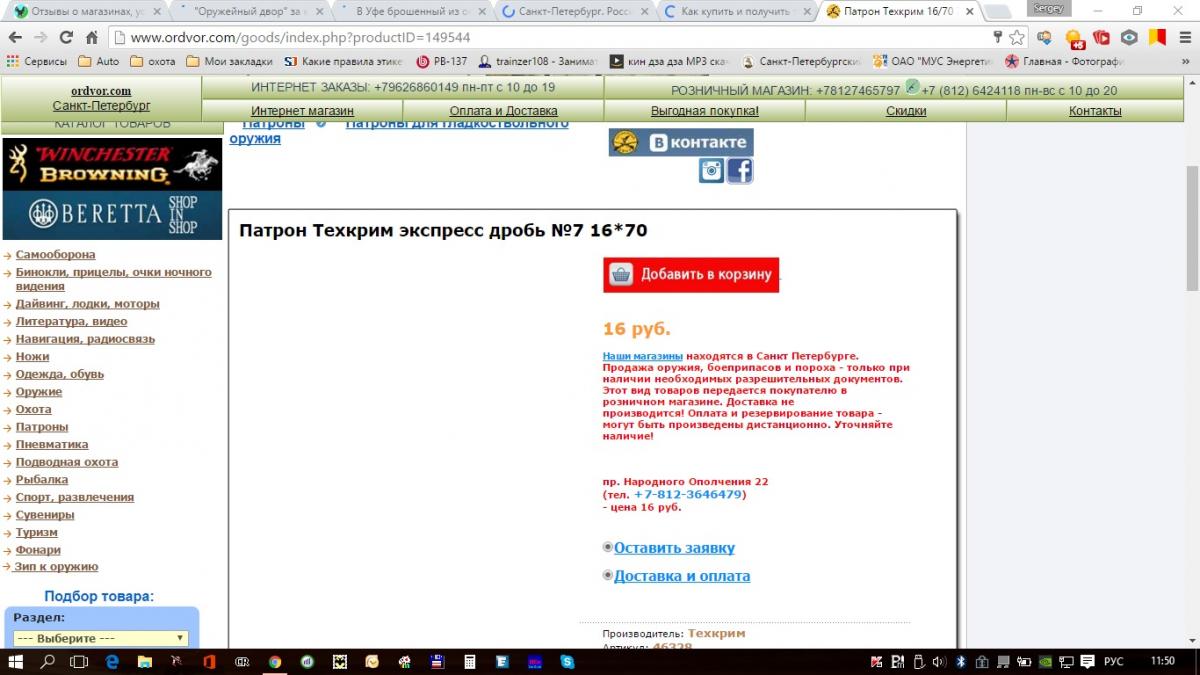Switch to 'Как купить и получить' tab
The image size is (1200, 675).
coord(735,11)
